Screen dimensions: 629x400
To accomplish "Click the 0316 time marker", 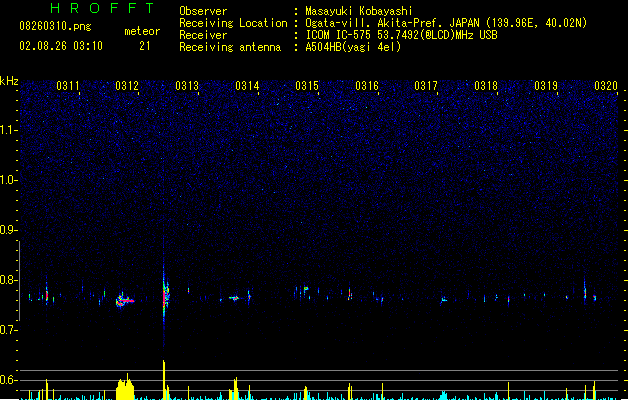I will pyautogui.click(x=367, y=86).
